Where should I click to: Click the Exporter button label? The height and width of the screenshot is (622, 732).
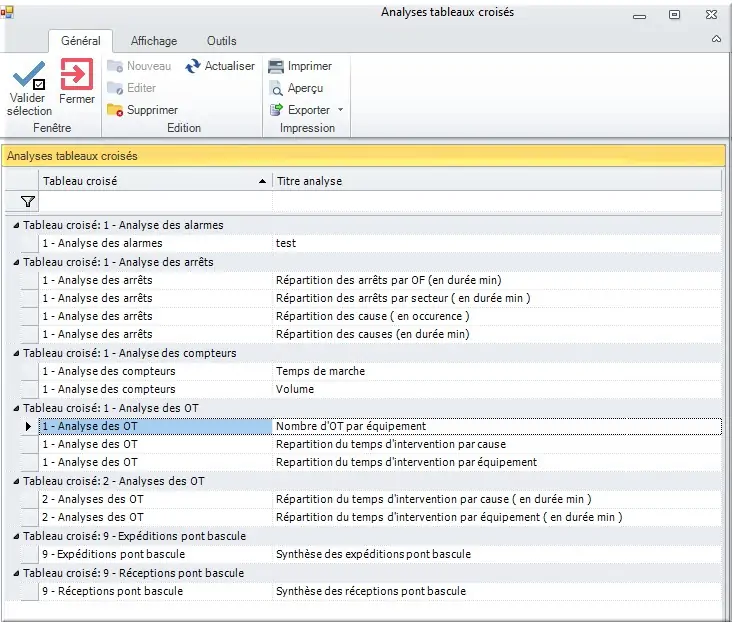tap(309, 110)
